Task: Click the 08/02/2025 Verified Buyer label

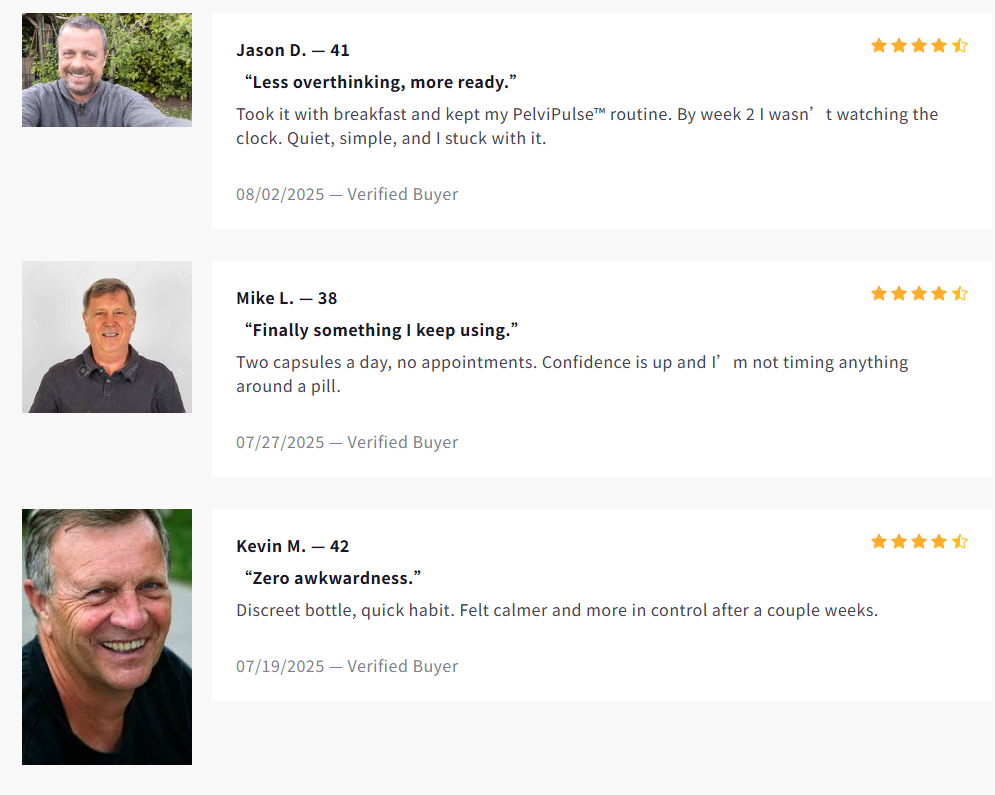Action: coord(347,194)
